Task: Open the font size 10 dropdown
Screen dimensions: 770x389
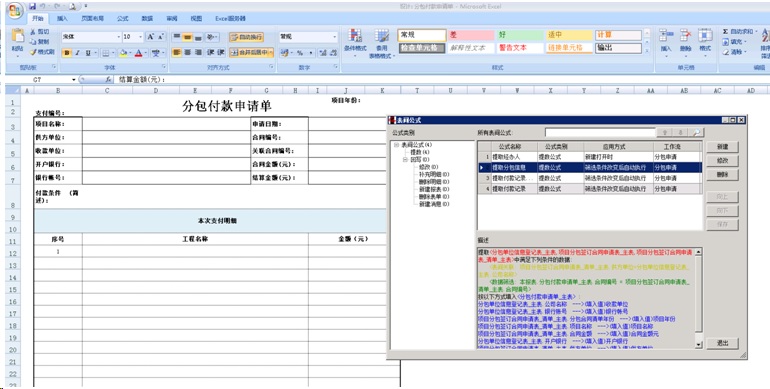Action: point(141,37)
